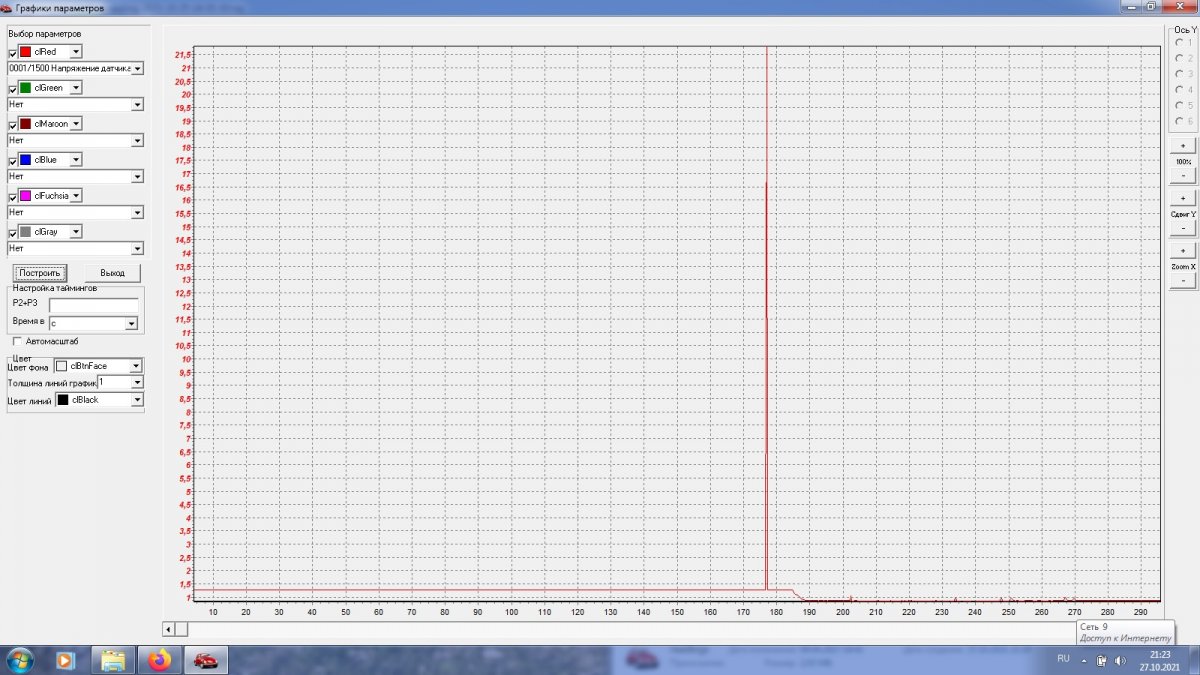
Task: Click the network tray icon
Action: coord(1101,660)
